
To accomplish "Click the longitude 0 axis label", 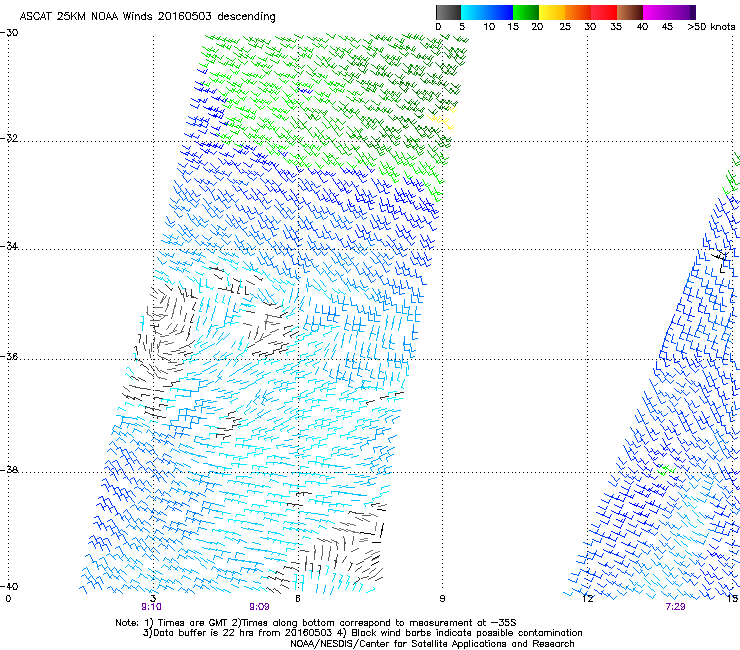I will point(8,599).
